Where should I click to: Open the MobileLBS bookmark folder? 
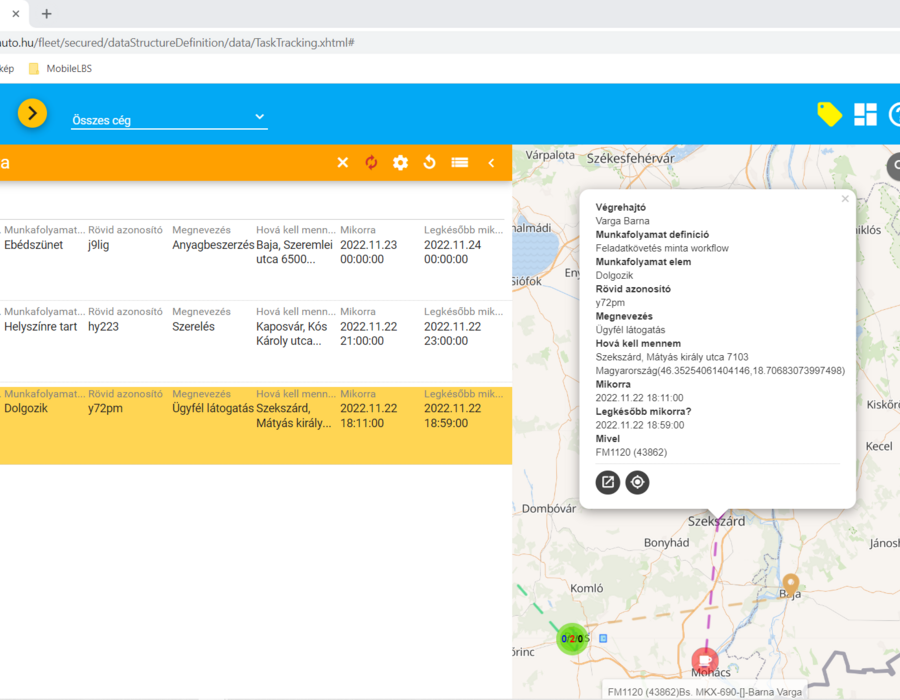(60, 69)
